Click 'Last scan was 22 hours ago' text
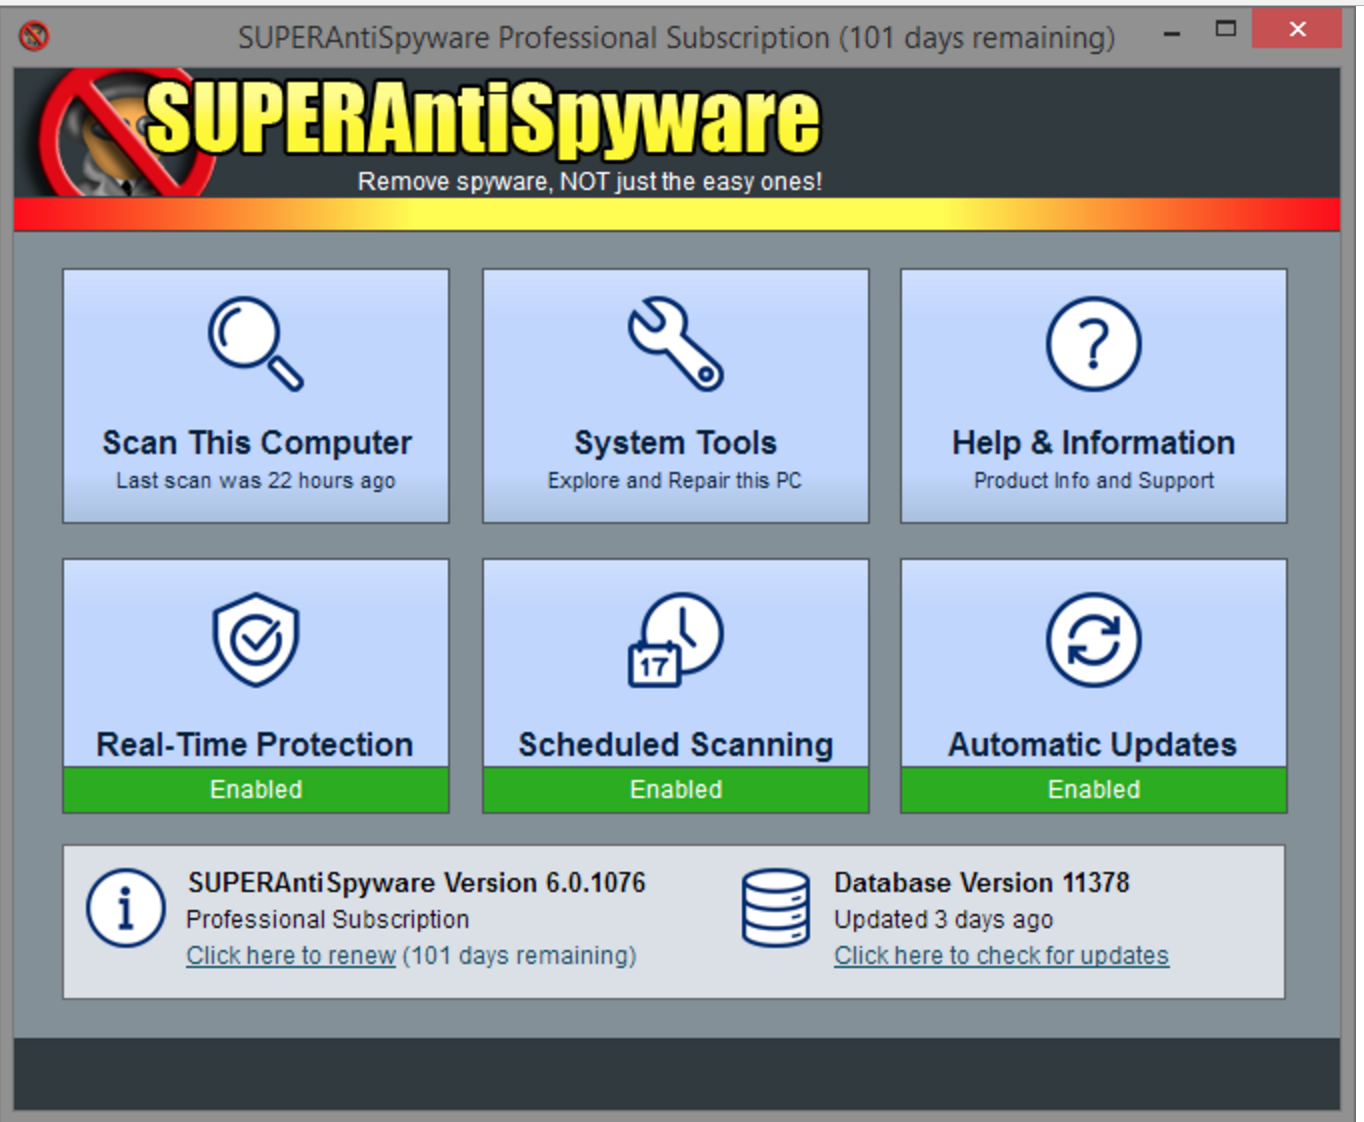1364x1122 pixels. coord(256,481)
